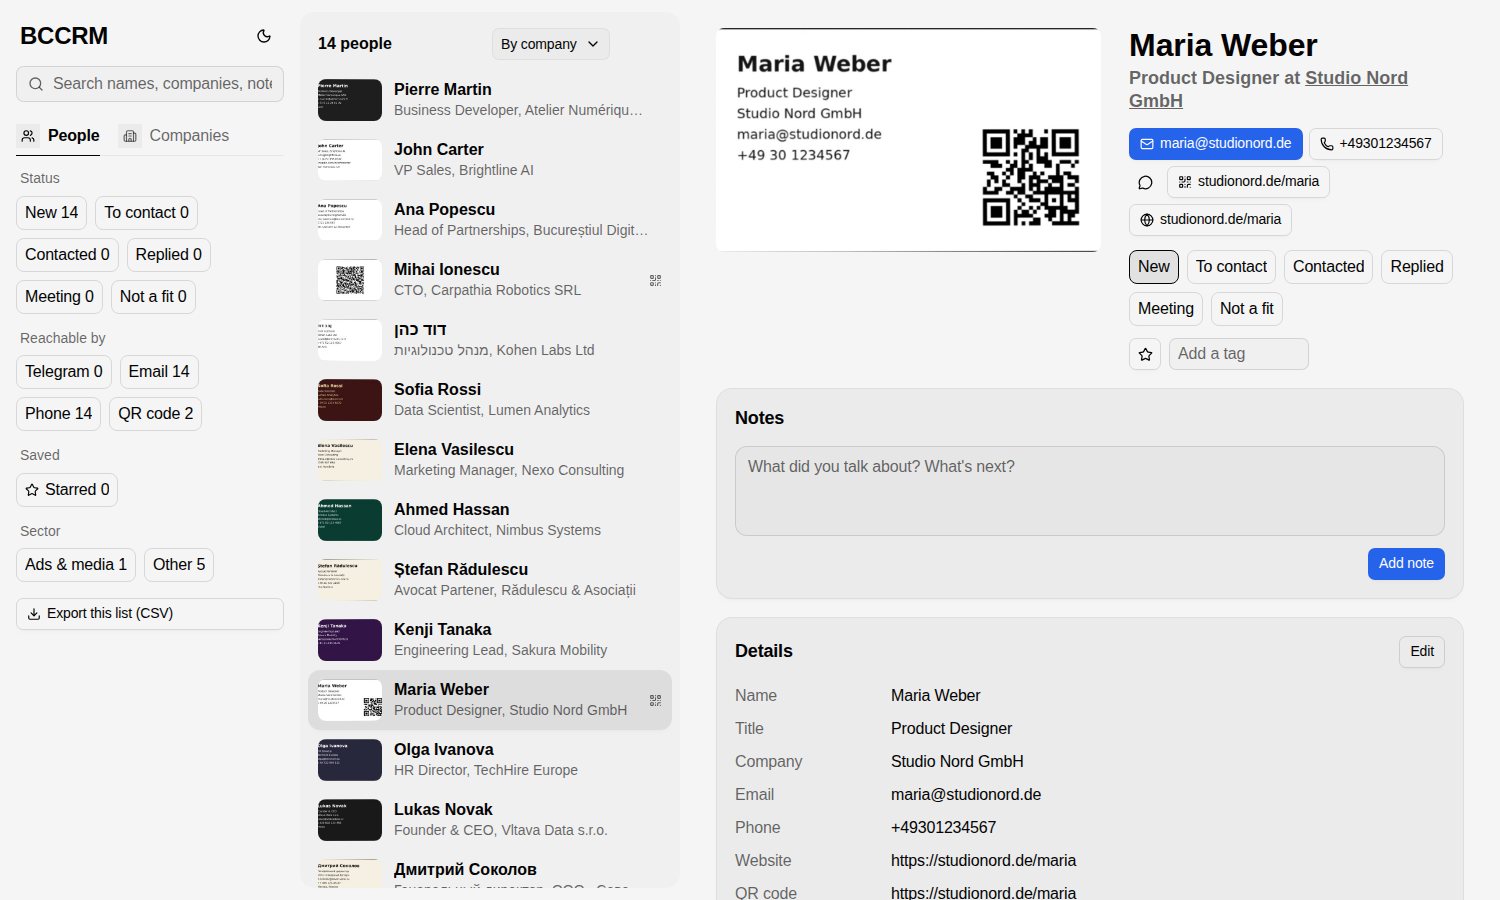Switch to the People tab

tap(60, 136)
